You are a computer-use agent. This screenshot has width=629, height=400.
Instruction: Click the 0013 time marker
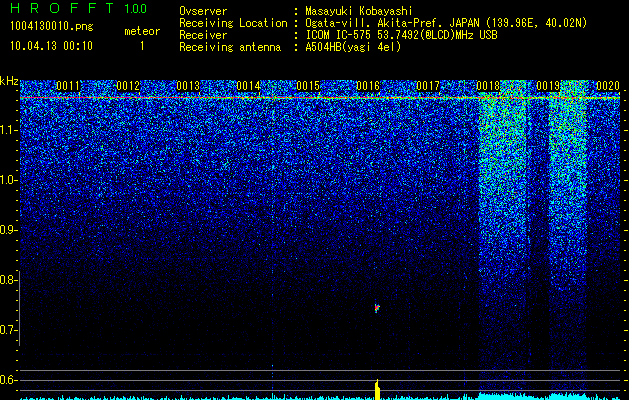coord(188,86)
